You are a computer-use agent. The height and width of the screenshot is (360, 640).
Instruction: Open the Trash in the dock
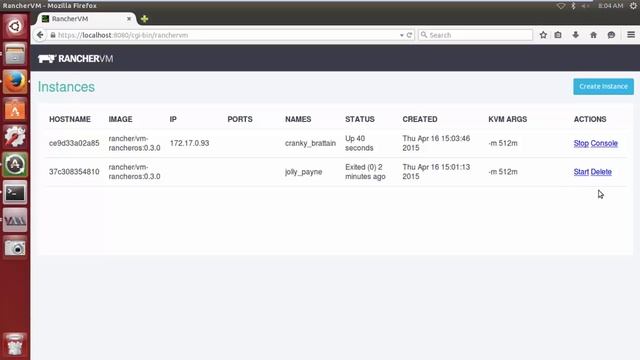15,344
